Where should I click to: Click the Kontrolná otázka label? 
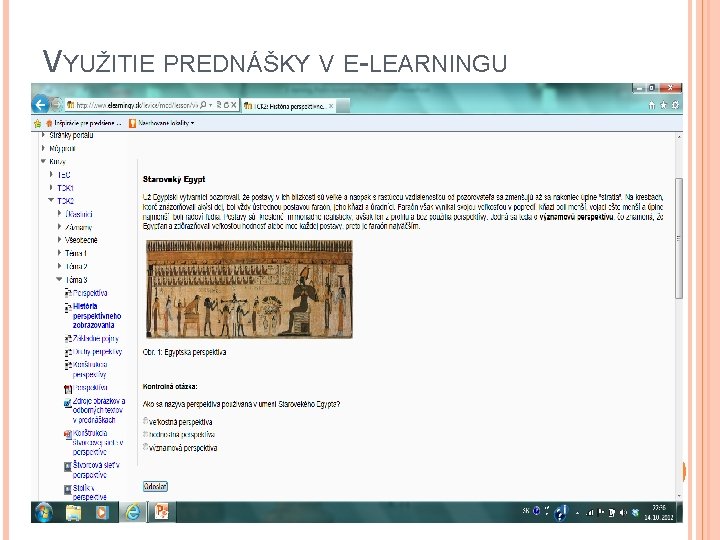[170, 387]
